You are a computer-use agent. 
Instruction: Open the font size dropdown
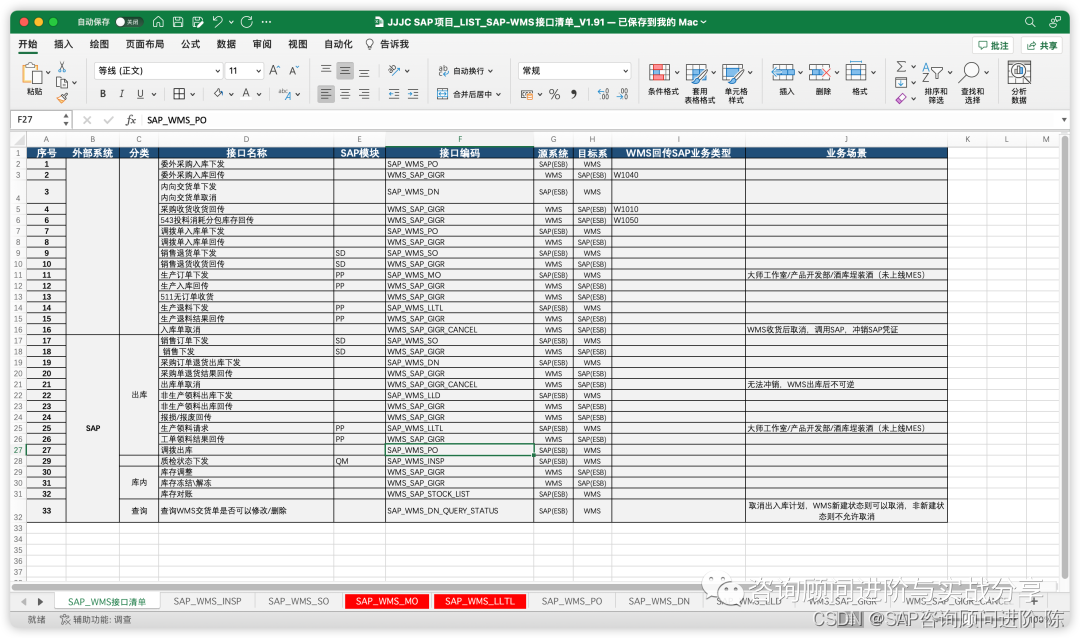coord(258,70)
